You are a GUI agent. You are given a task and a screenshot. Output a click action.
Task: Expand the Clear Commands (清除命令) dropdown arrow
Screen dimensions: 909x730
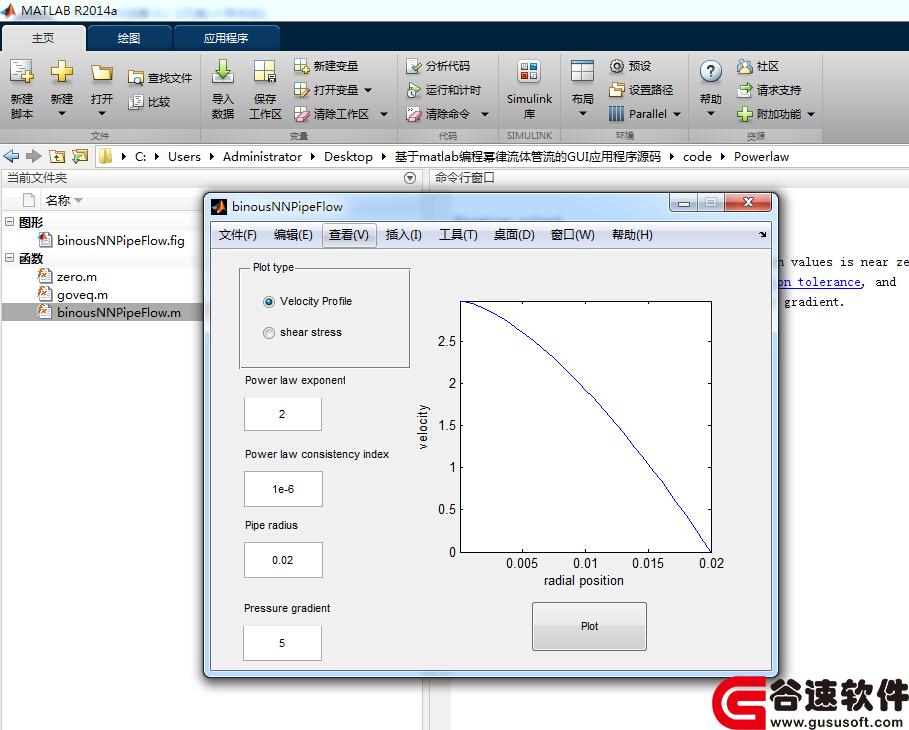485,114
